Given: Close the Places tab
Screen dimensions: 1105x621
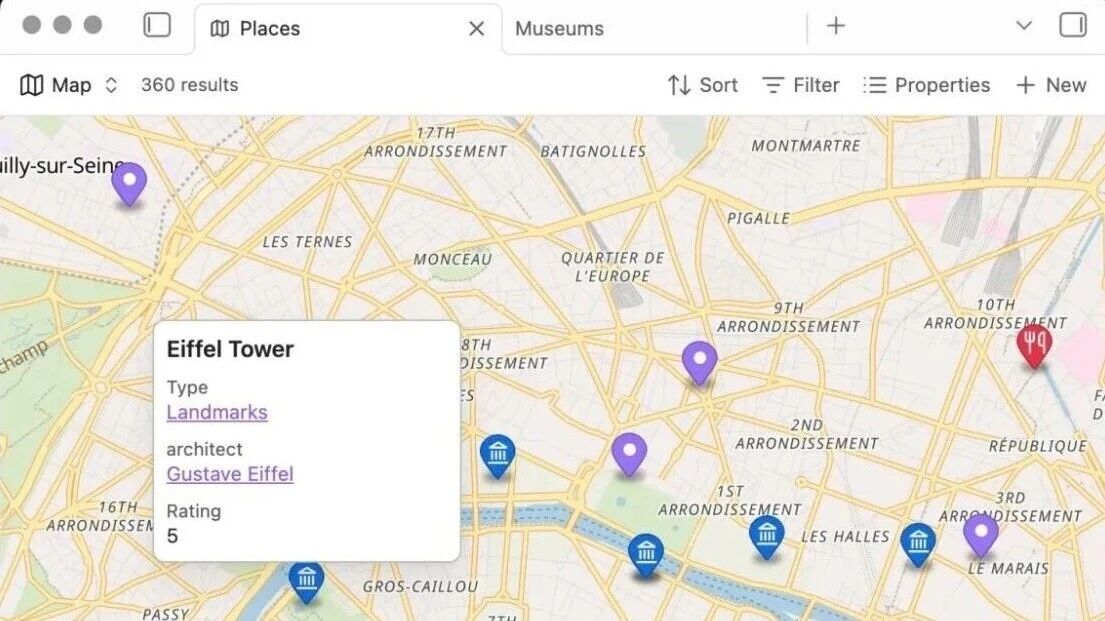Looking at the screenshot, I should tap(476, 28).
